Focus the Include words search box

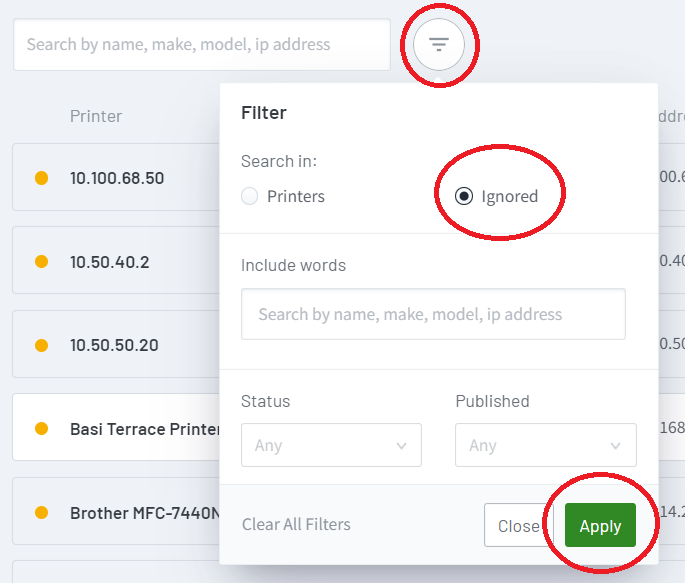(433, 314)
